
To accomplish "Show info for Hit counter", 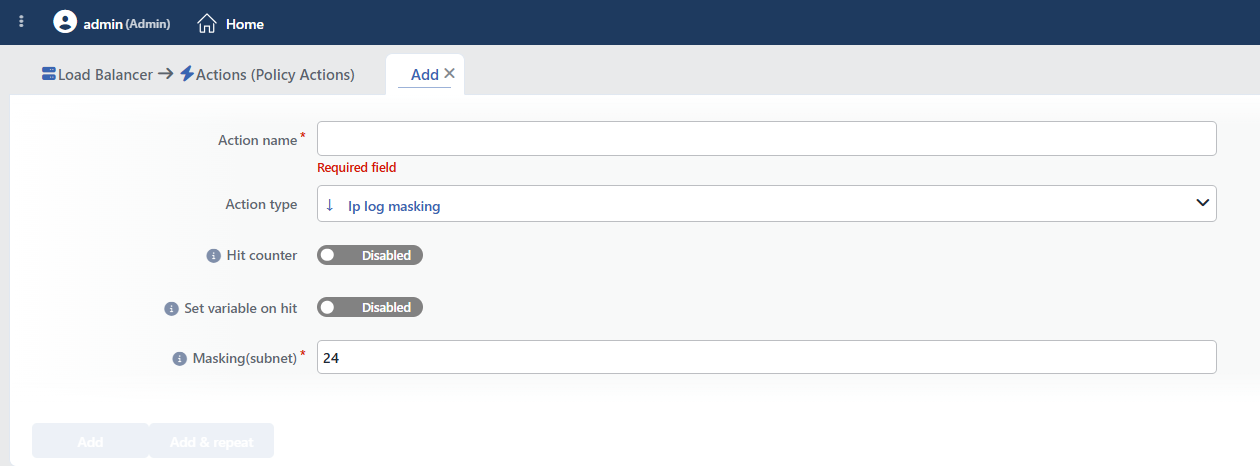I will [x=213, y=256].
